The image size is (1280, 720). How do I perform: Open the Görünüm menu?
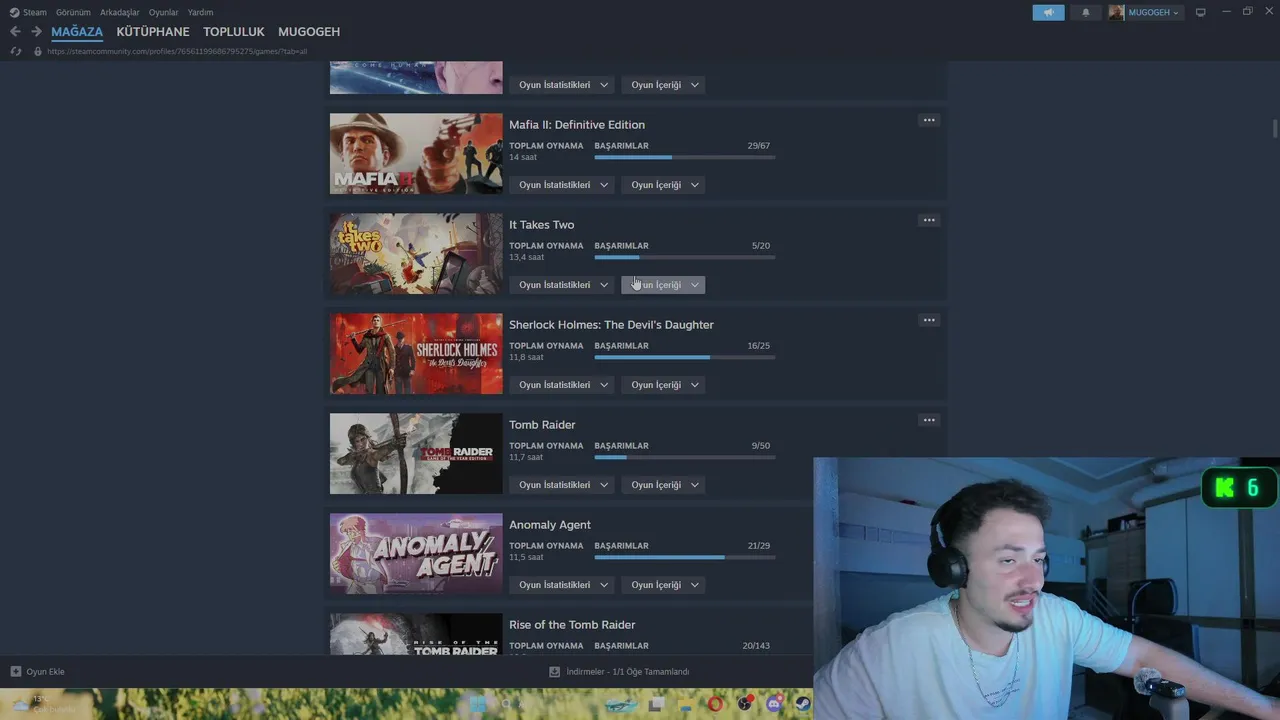pyautogui.click(x=73, y=12)
